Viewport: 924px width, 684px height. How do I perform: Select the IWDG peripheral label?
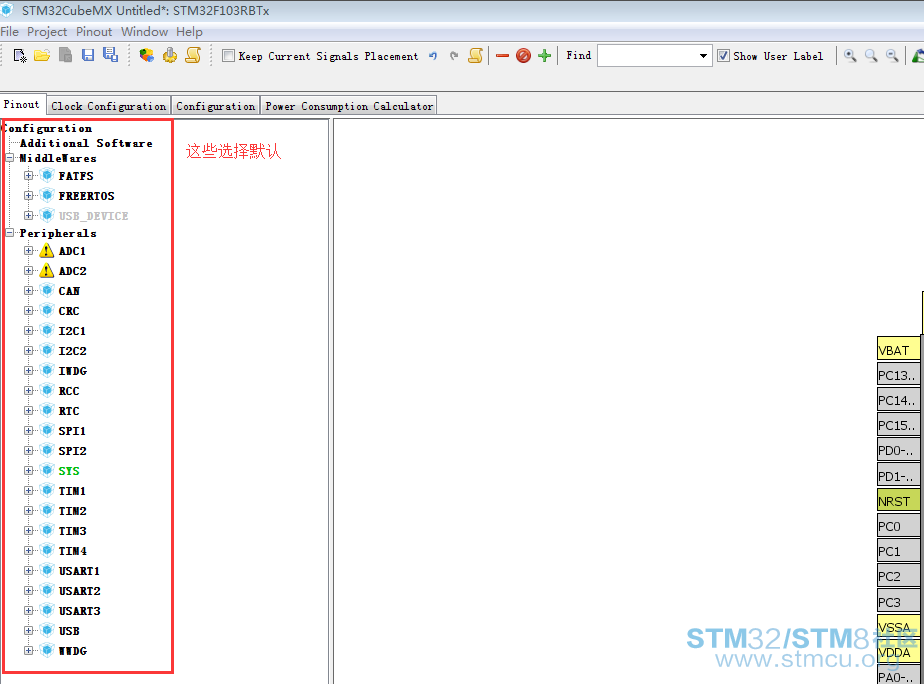coord(72,371)
